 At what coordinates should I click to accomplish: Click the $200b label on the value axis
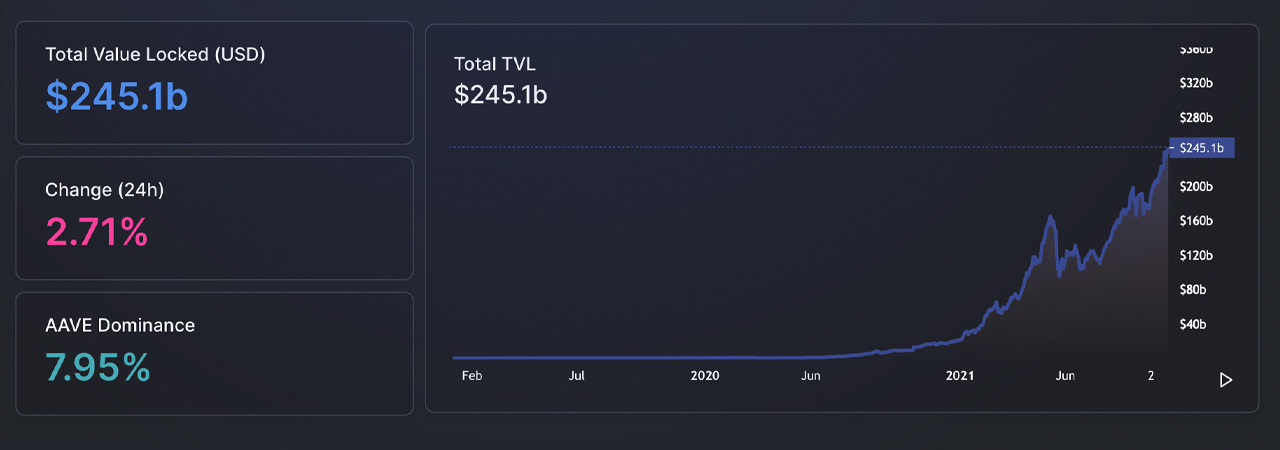pos(1196,187)
